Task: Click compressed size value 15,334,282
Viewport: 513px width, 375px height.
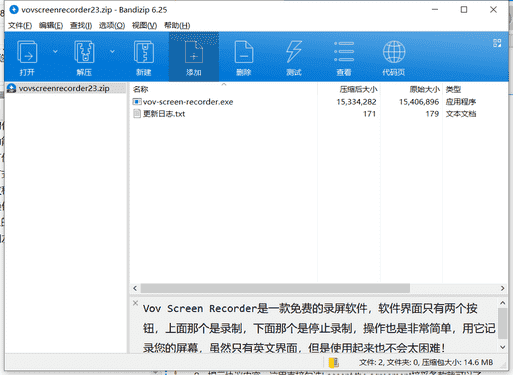Action: (356, 102)
